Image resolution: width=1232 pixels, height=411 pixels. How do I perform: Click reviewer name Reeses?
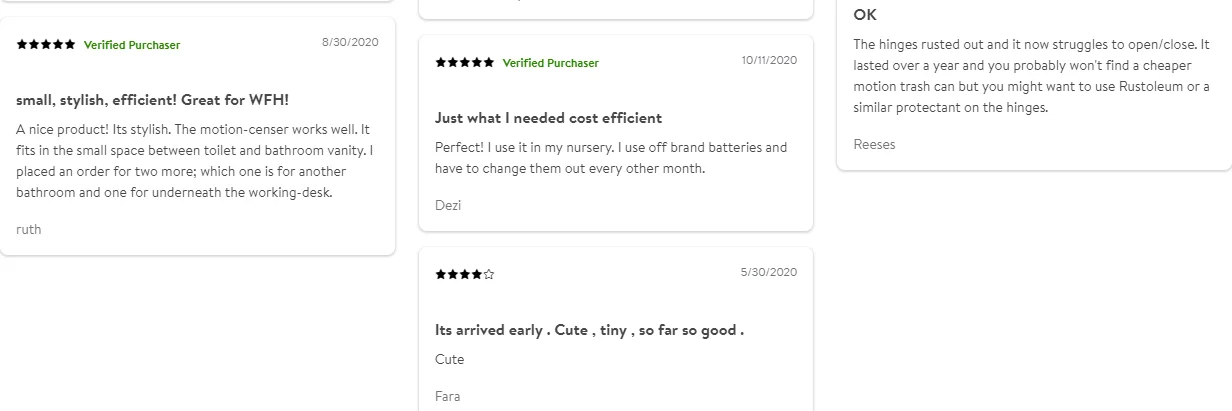(x=874, y=144)
